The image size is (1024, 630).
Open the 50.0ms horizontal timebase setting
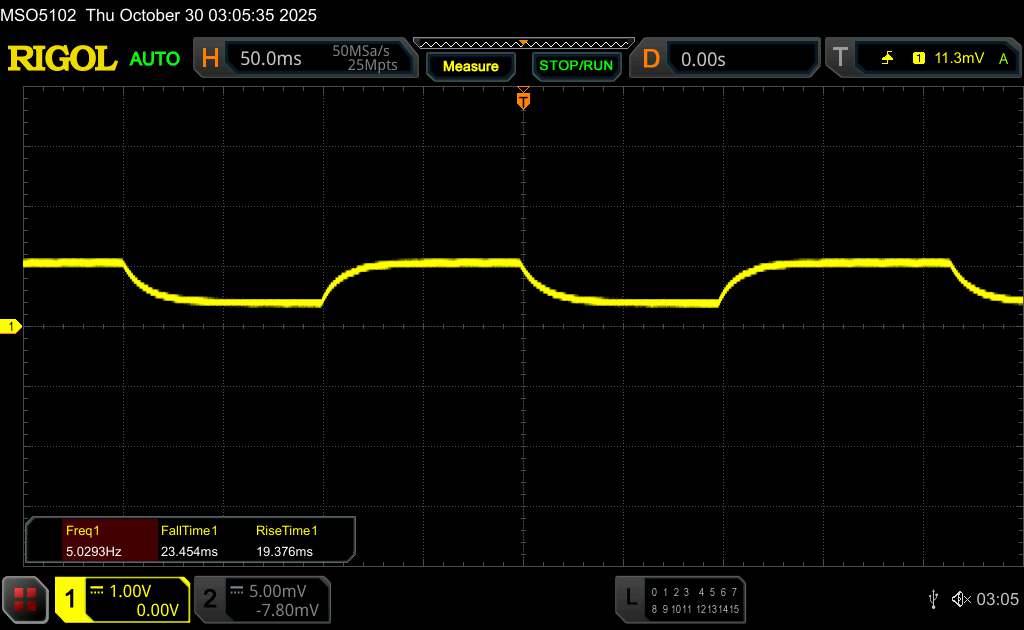271,59
